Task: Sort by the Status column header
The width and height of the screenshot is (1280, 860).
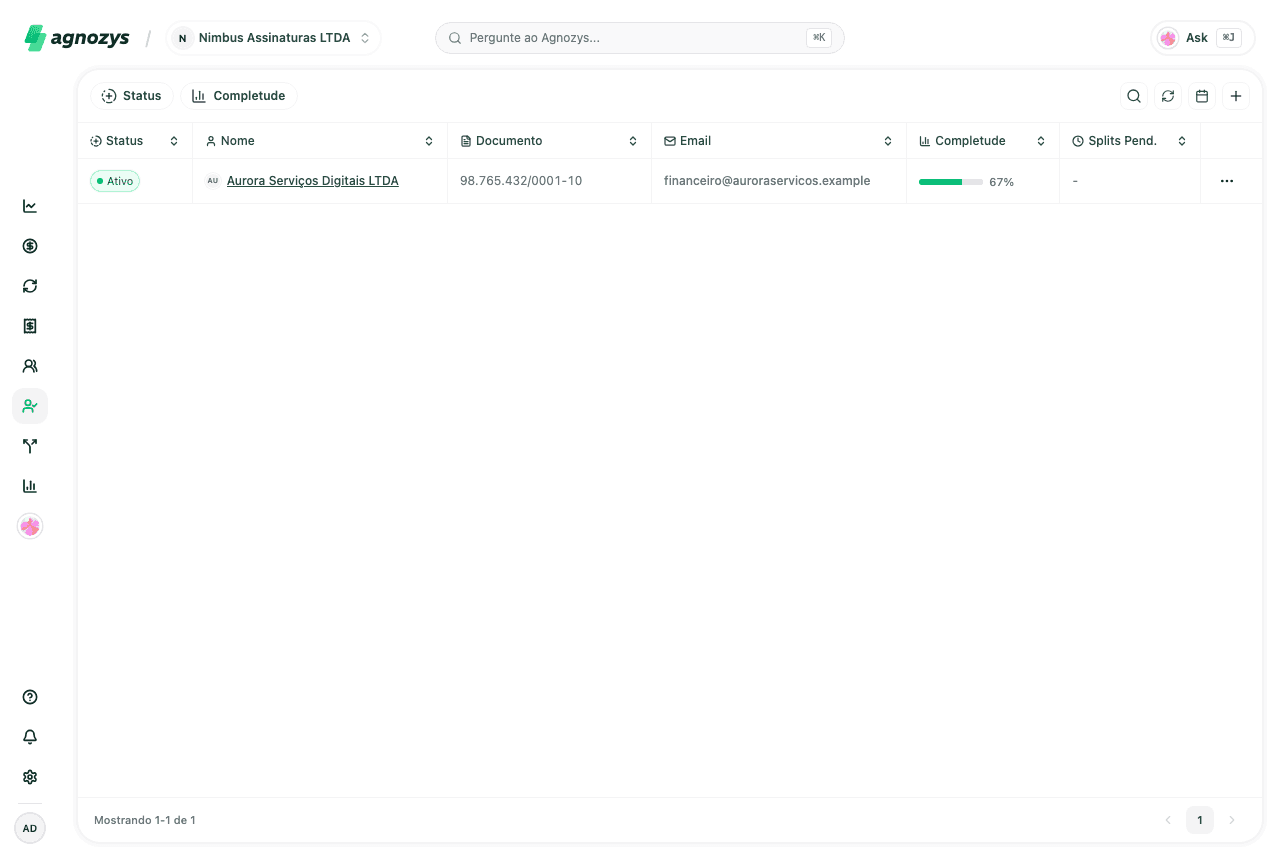Action: tap(135, 141)
